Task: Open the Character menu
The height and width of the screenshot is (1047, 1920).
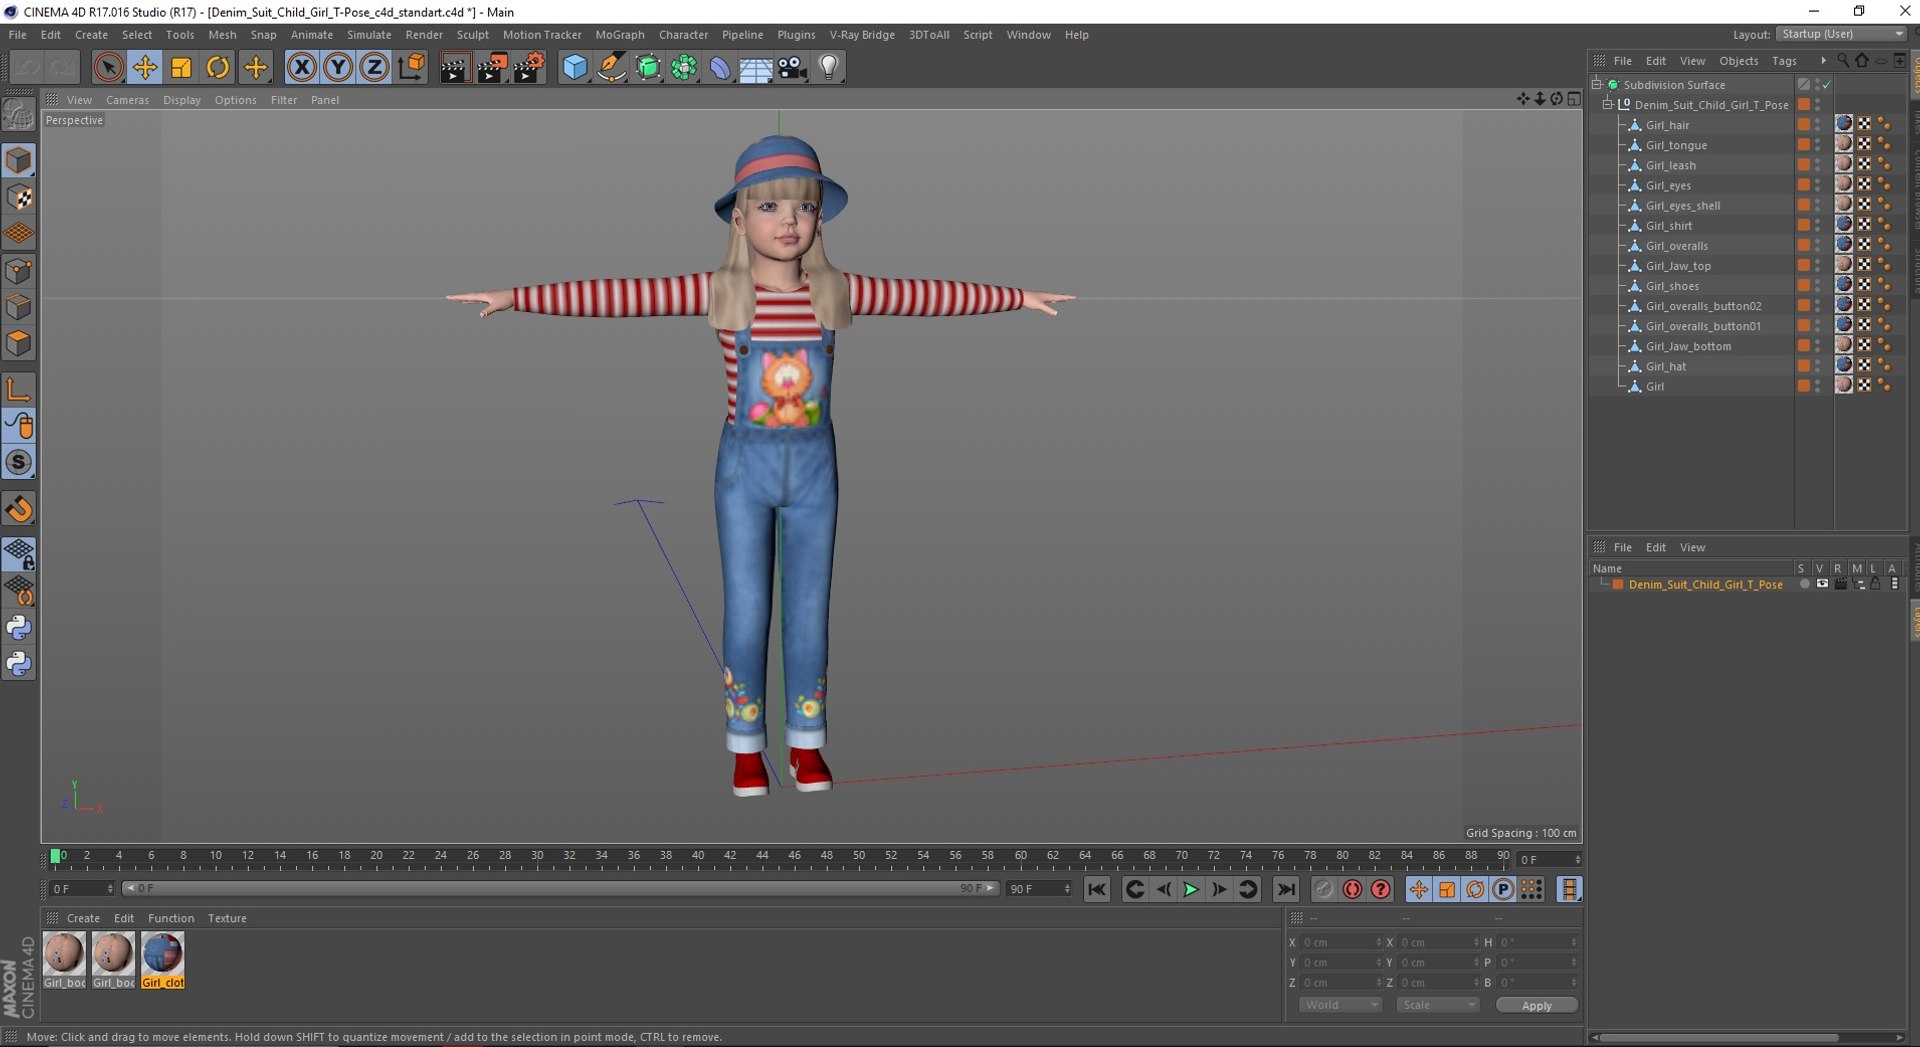Action: 683,34
